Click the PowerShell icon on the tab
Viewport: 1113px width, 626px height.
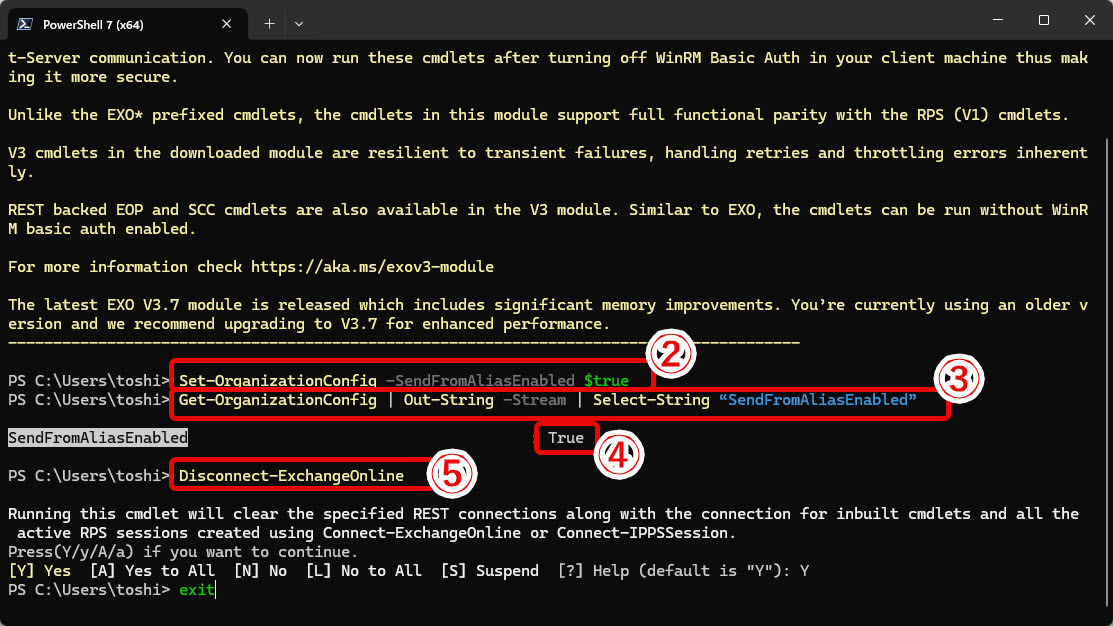coord(25,24)
